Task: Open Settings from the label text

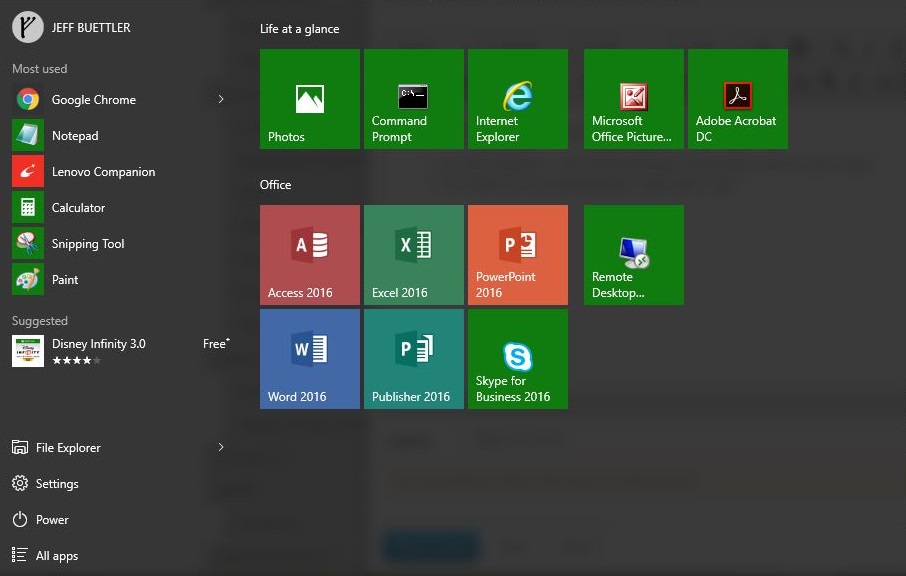Action: click(x=57, y=484)
